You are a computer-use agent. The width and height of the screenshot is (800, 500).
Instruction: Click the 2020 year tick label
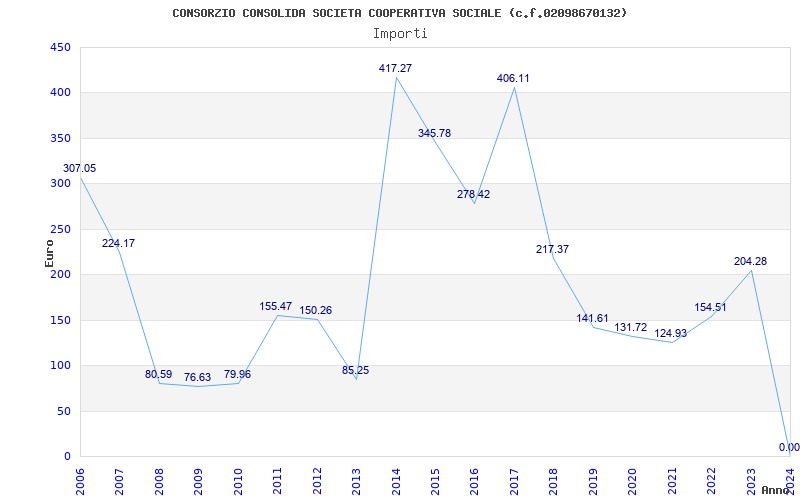click(633, 482)
